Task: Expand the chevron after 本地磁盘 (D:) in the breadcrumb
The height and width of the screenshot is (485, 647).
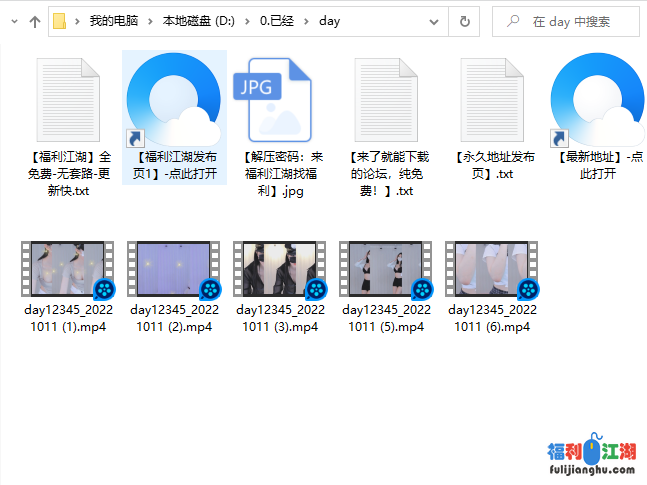Action: pos(245,21)
